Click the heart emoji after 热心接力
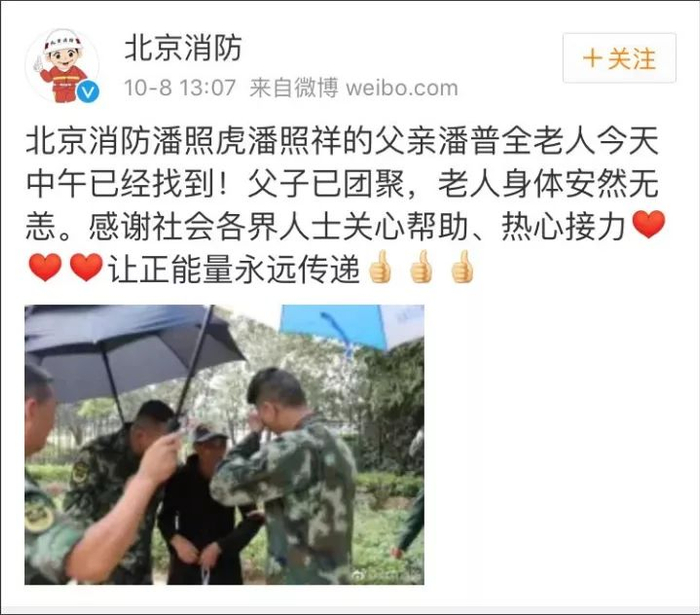700x615 pixels. (648, 224)
